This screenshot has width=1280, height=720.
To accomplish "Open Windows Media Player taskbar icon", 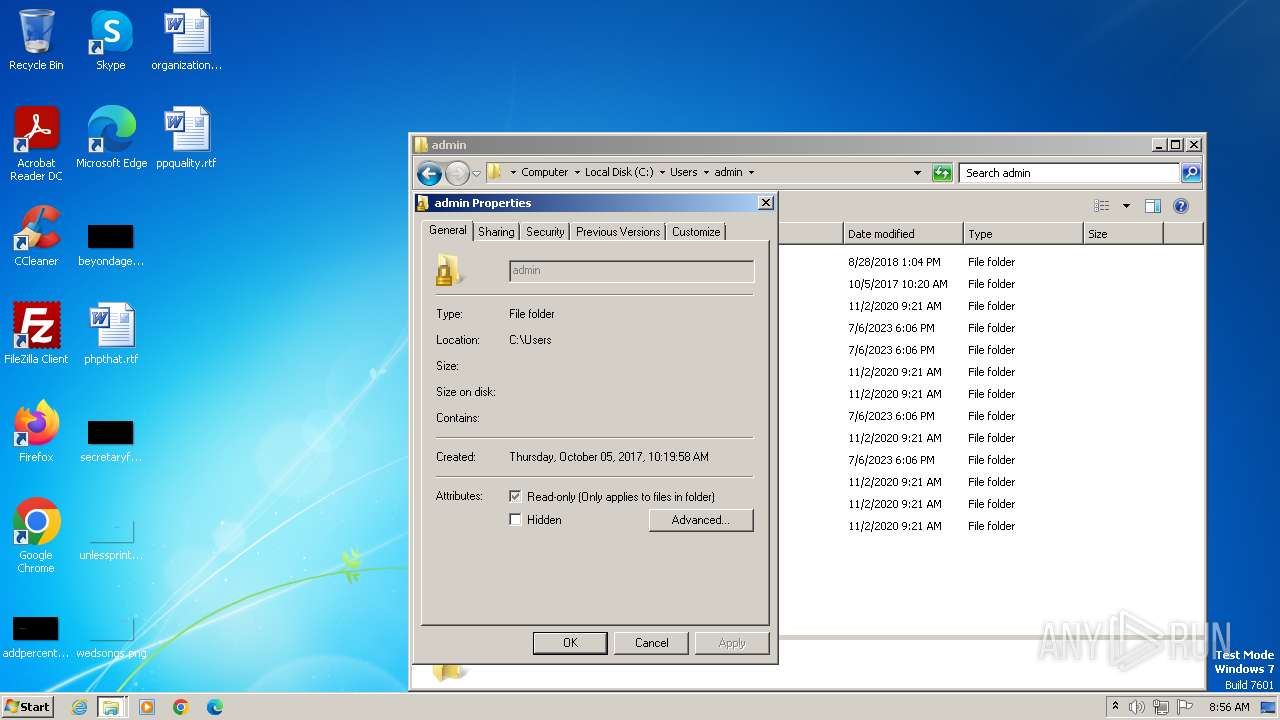I will point(147,707).
